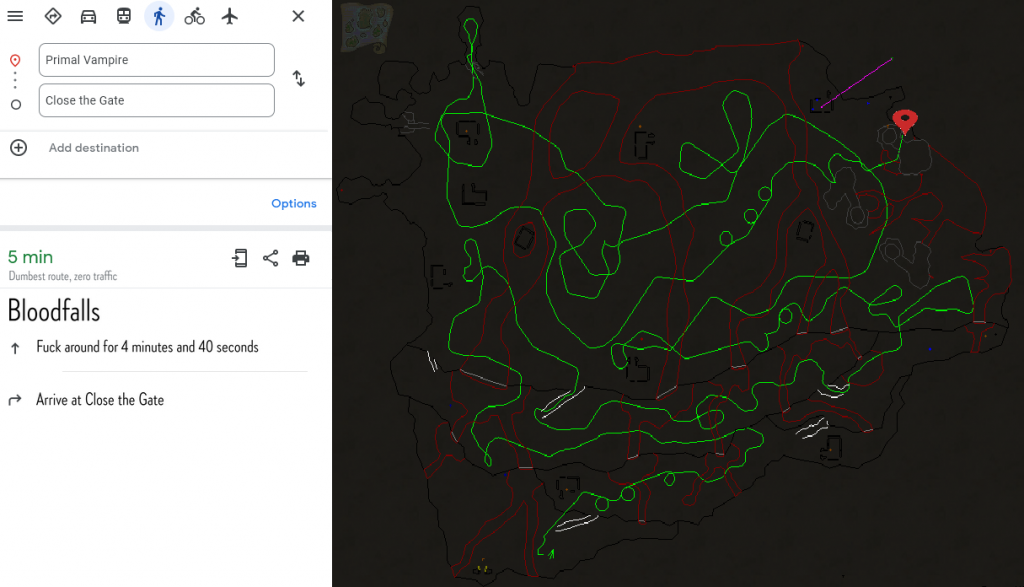Expand route Options

pos(293,204)
